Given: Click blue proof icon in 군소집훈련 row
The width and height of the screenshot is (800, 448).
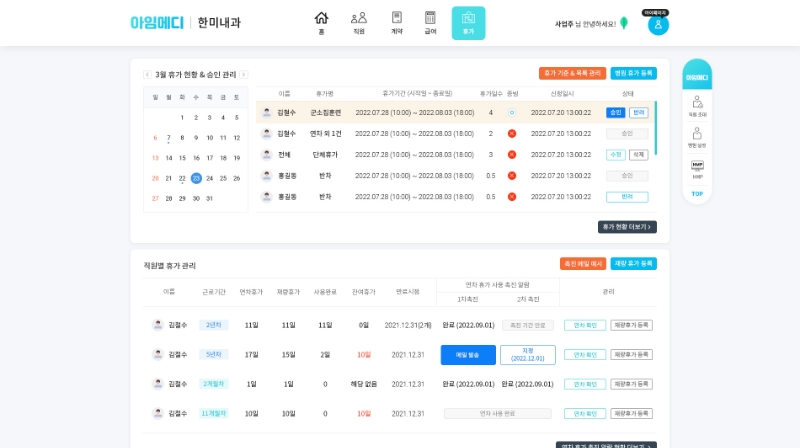Looking at the screenshot, I should (x=512, y=113).
